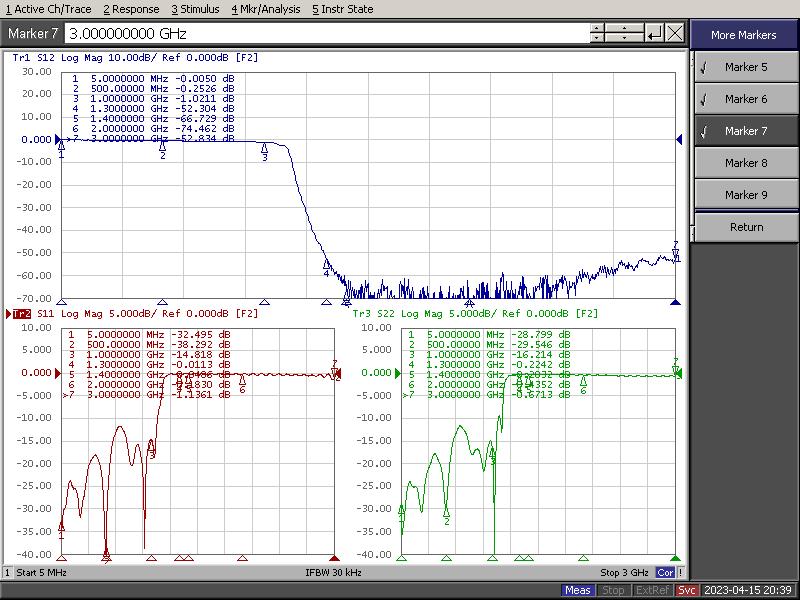Open the Active Ch/Trace menu

point(49,9)
